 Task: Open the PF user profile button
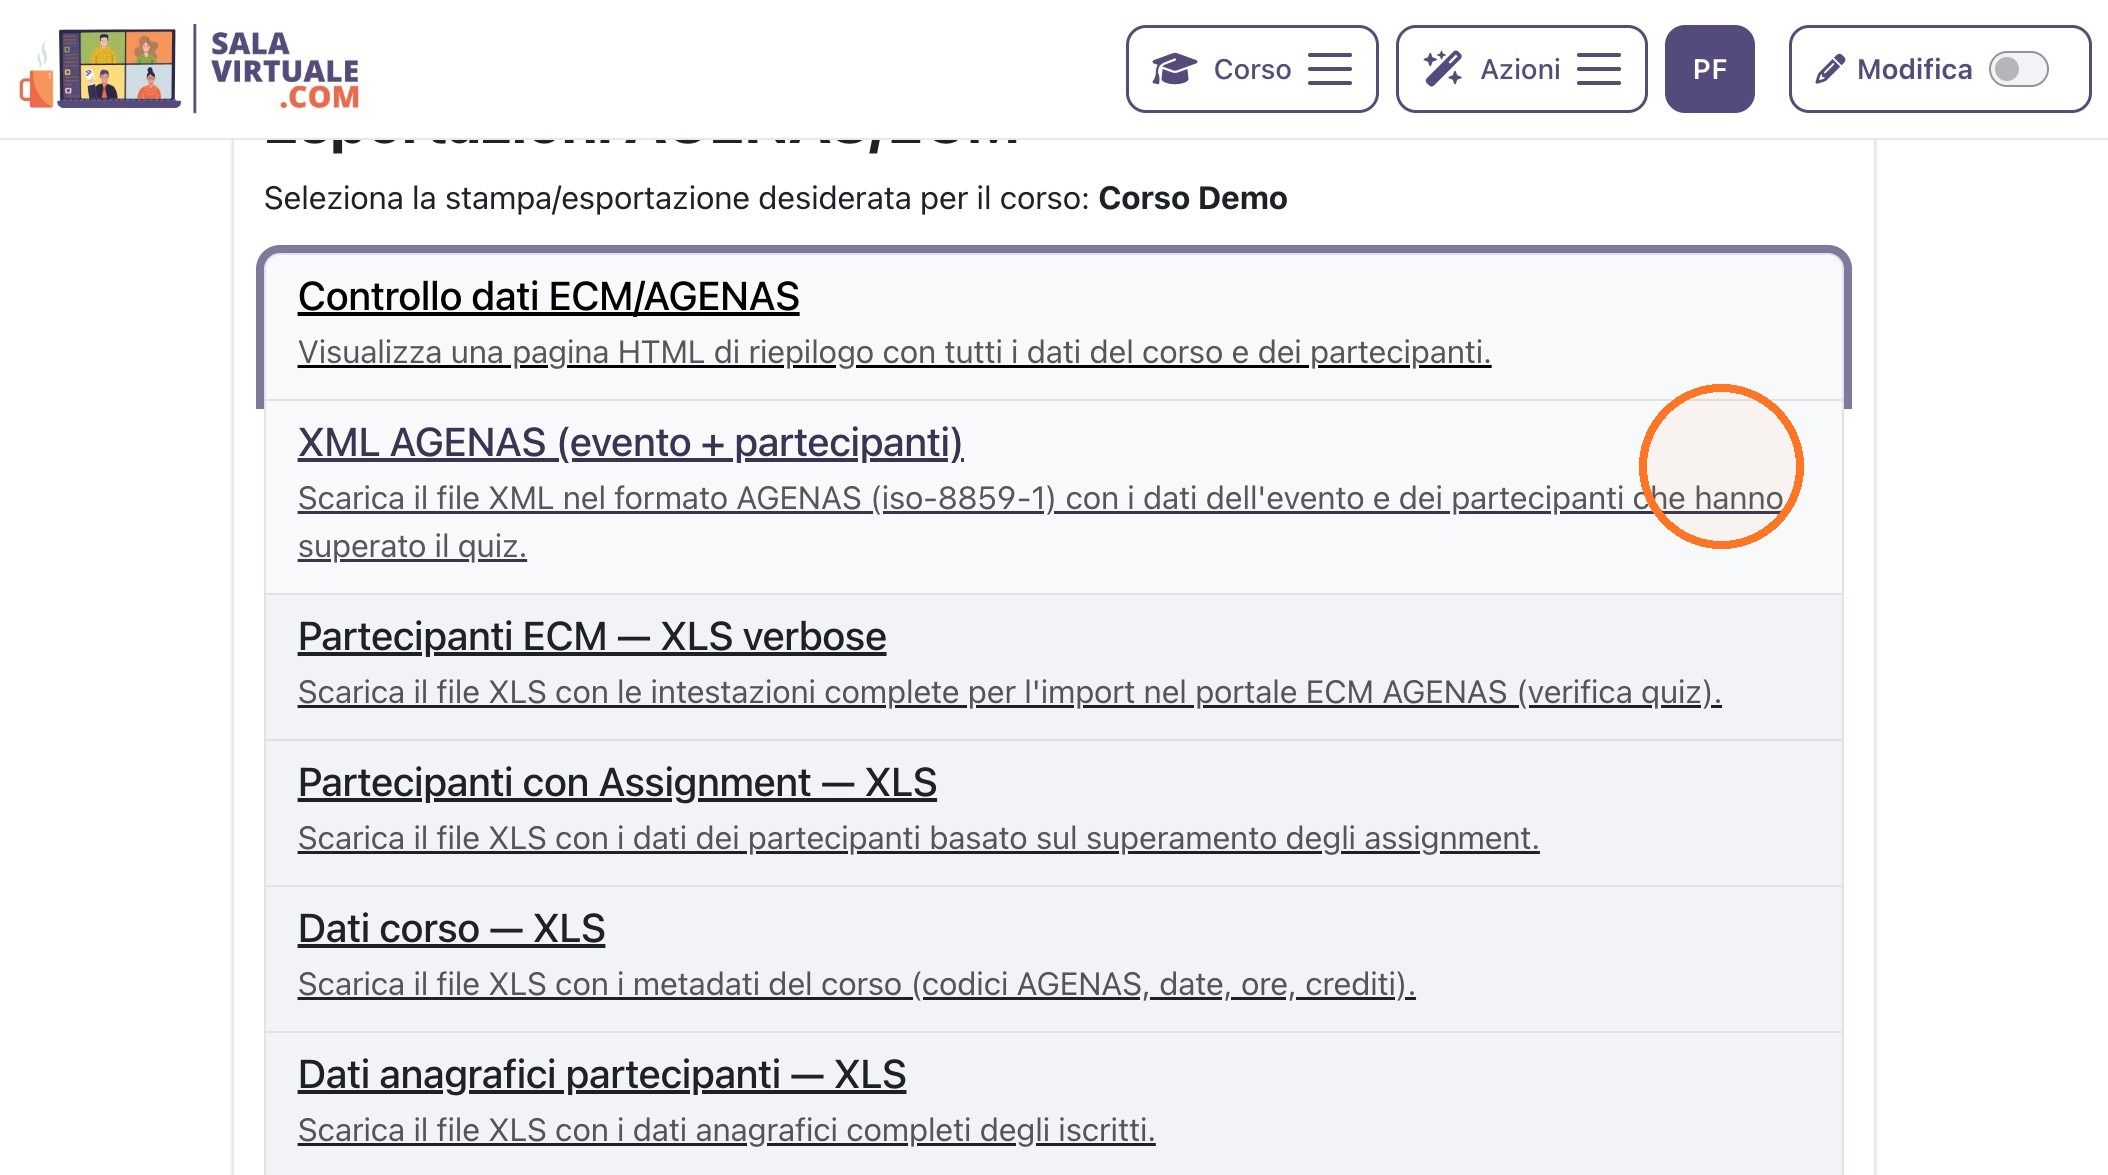point(1710,69)
